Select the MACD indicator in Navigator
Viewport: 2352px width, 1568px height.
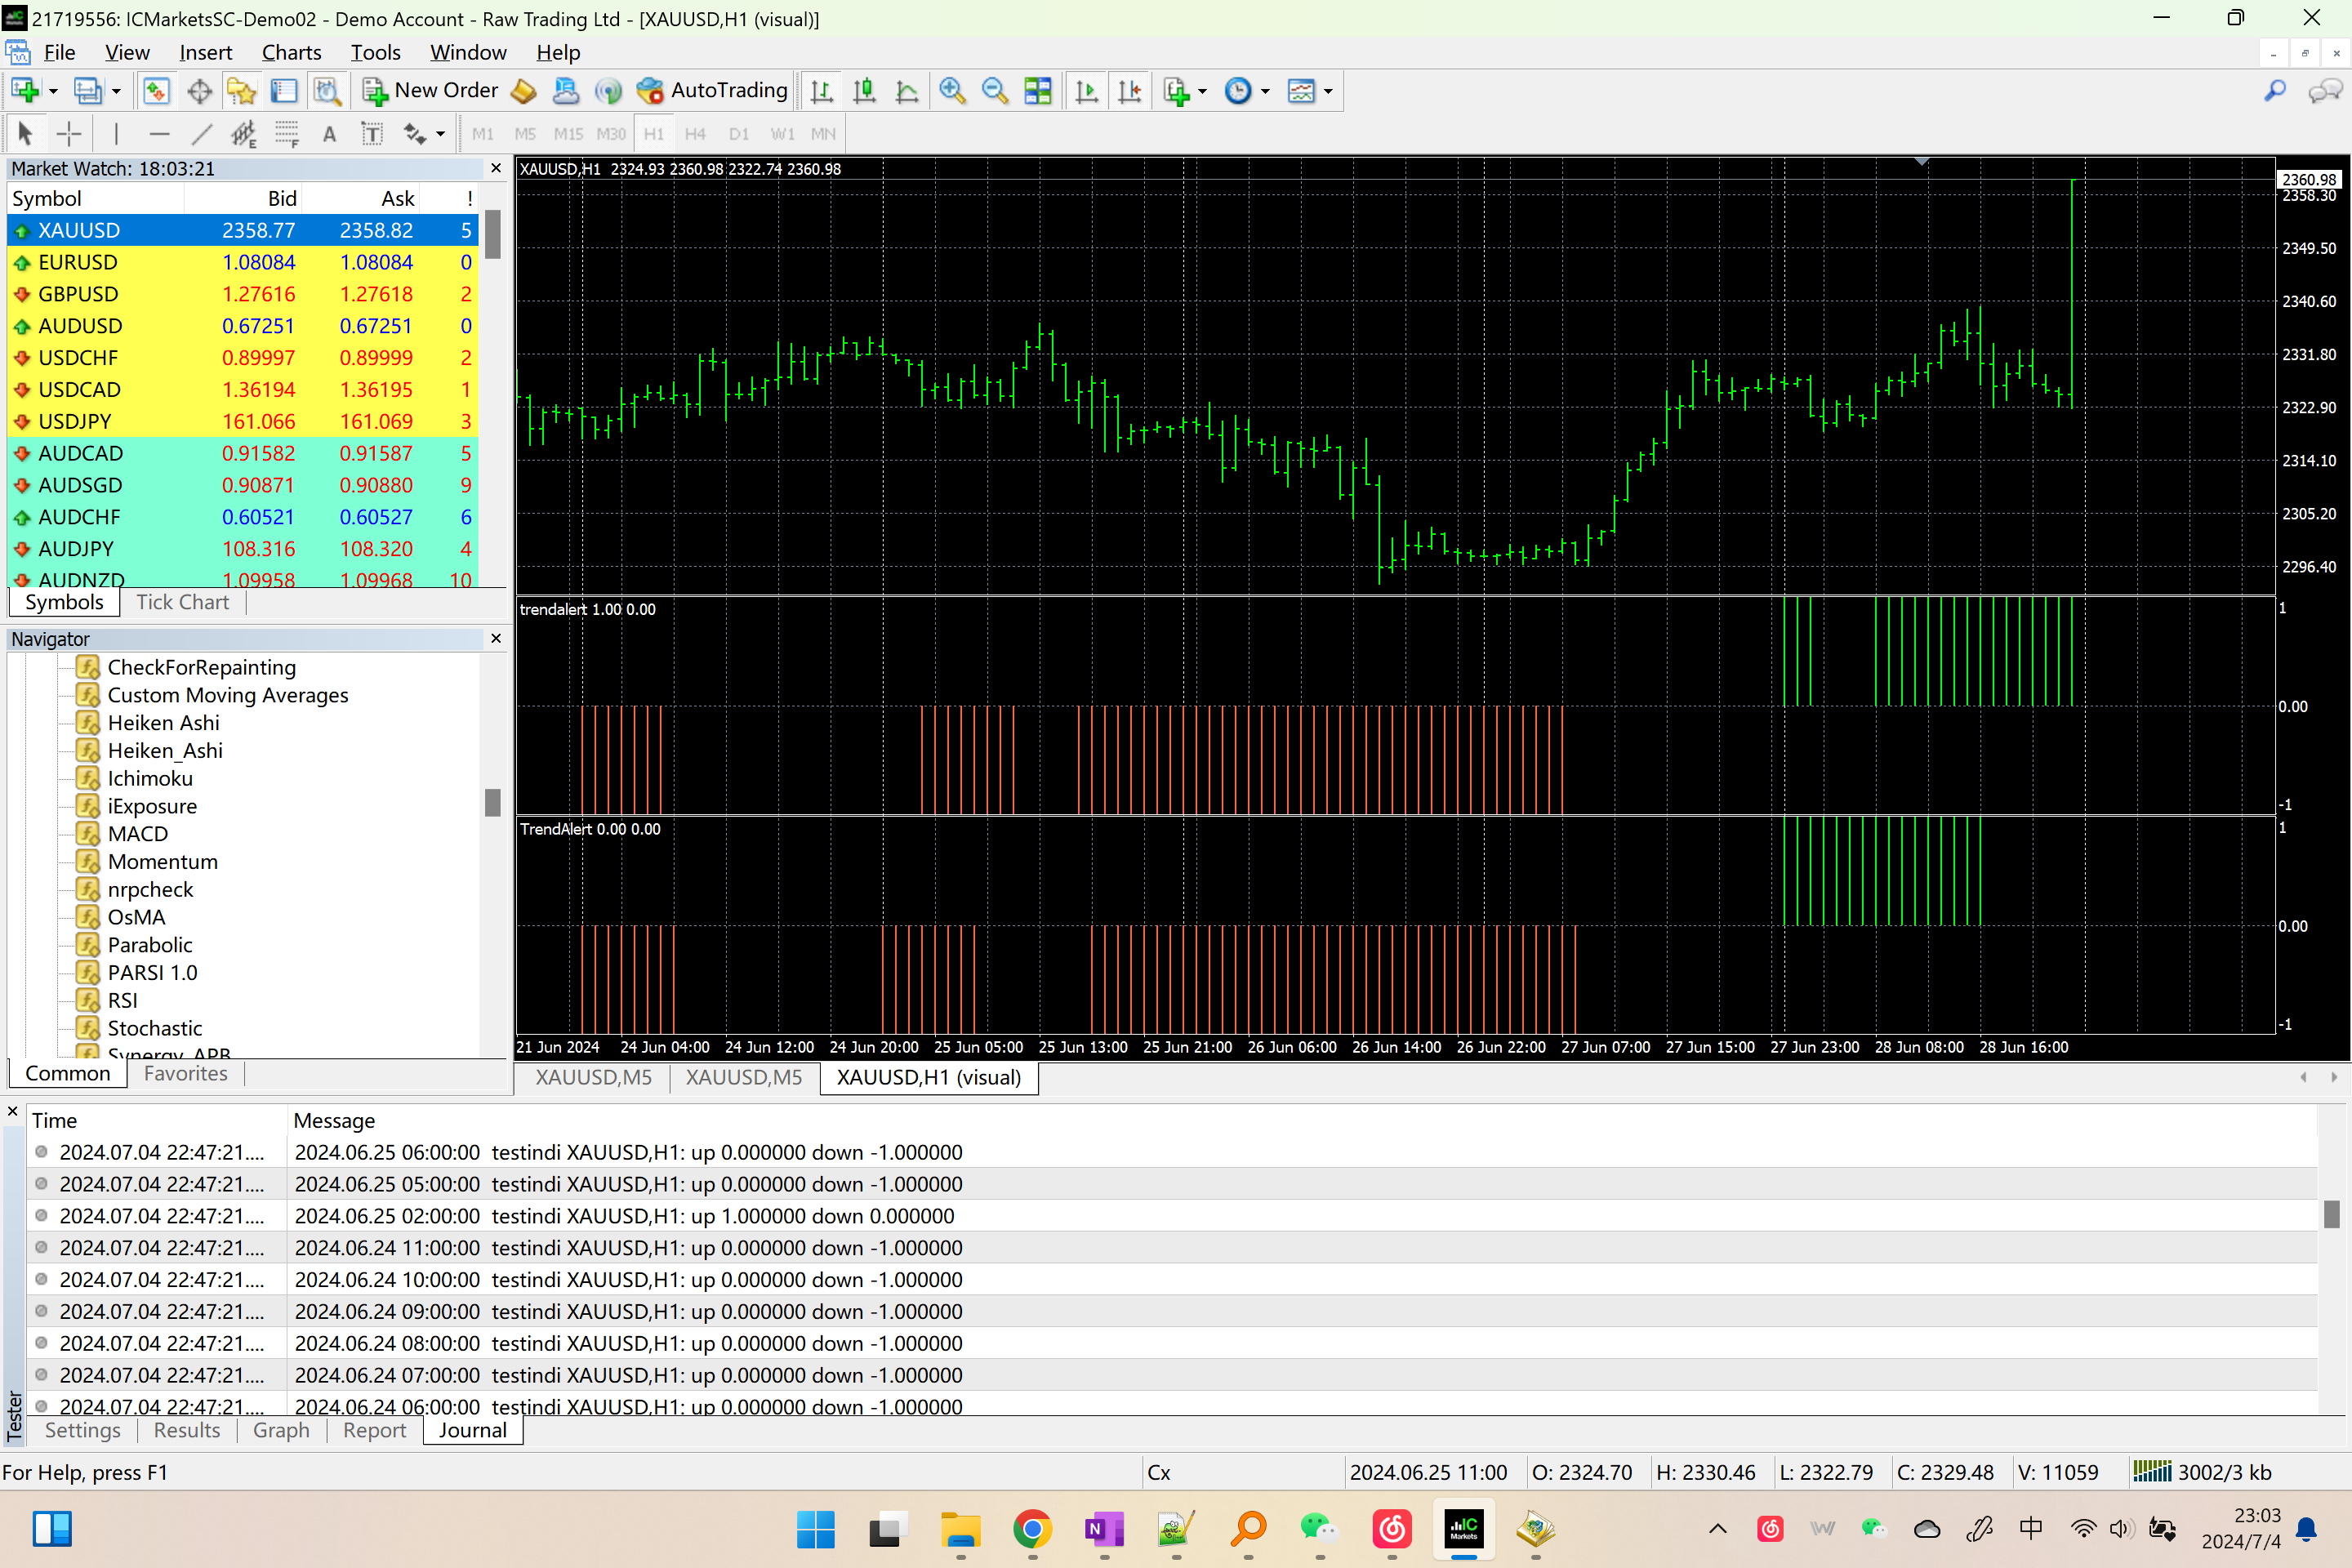pos(137,834)
